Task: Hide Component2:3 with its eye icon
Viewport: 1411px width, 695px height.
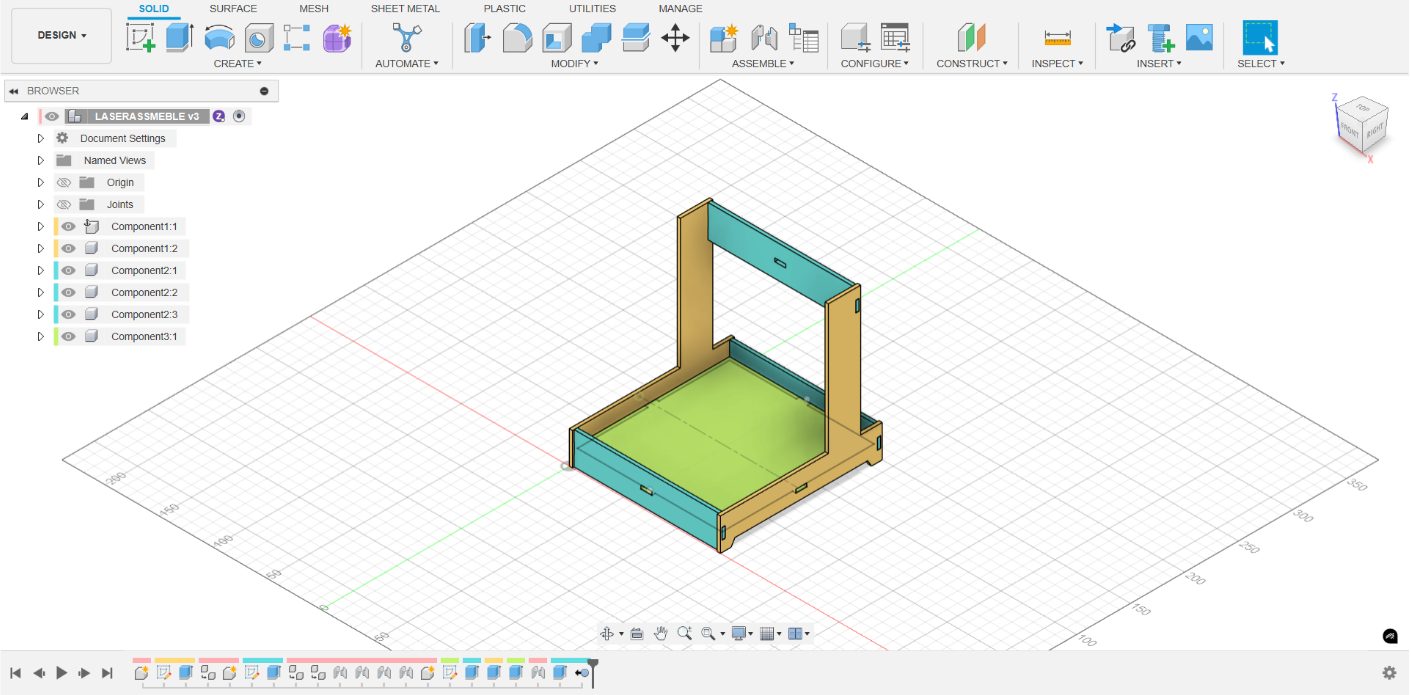Action: (x=68, y=314)
